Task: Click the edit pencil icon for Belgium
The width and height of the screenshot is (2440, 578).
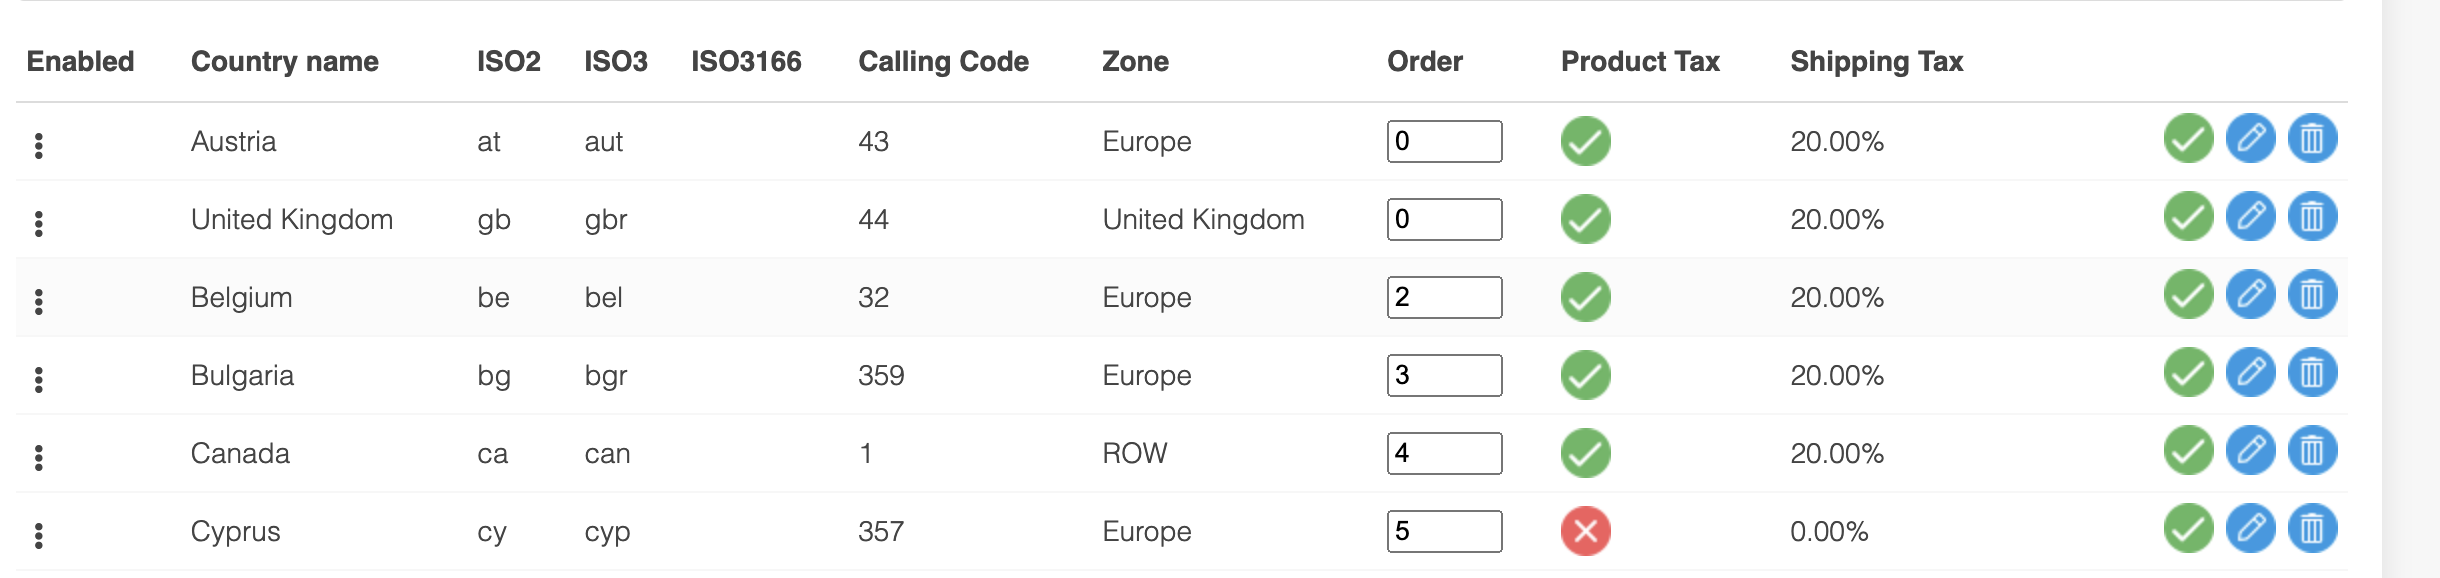Action: (2250, 294)
